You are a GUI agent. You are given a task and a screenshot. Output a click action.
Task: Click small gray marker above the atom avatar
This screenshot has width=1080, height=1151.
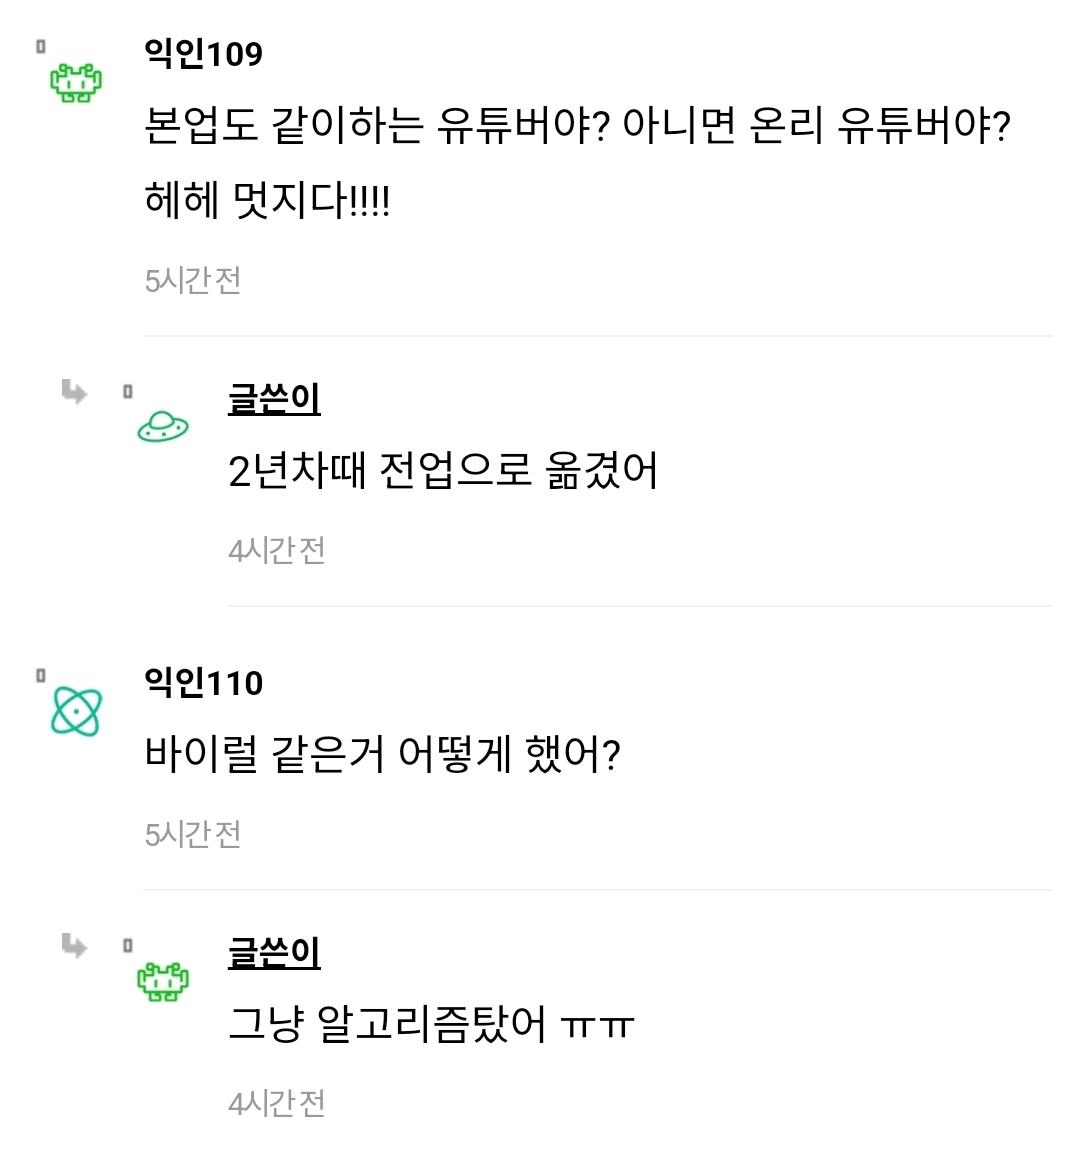[x=41, y=676]
